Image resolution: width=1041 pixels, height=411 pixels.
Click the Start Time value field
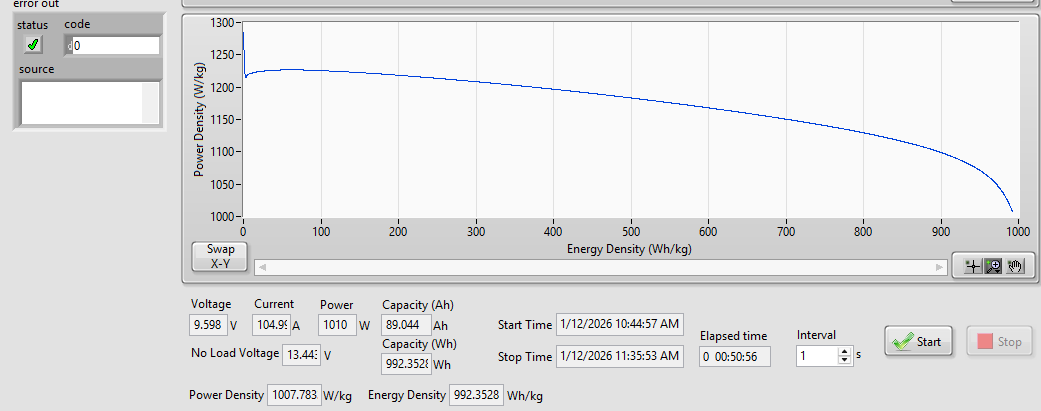click(x=619, y=324)
